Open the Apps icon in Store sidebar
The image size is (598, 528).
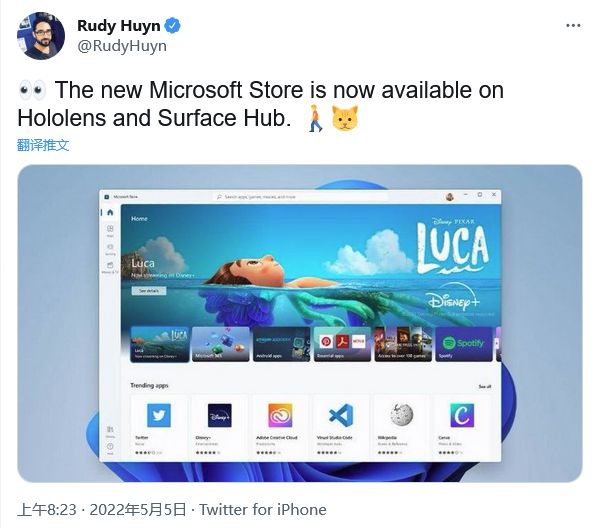[110, 230]
